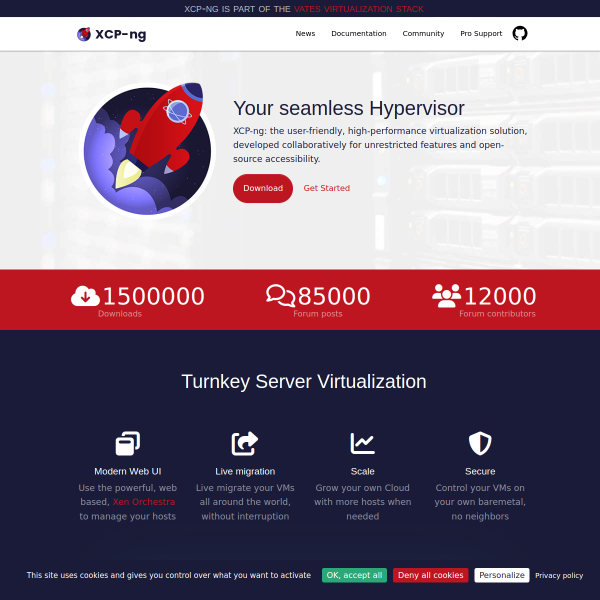The width and height of the screenshot is (600, 600).
Task: Open the Vates Virtualization Stack link
Action: pos(359,9)
